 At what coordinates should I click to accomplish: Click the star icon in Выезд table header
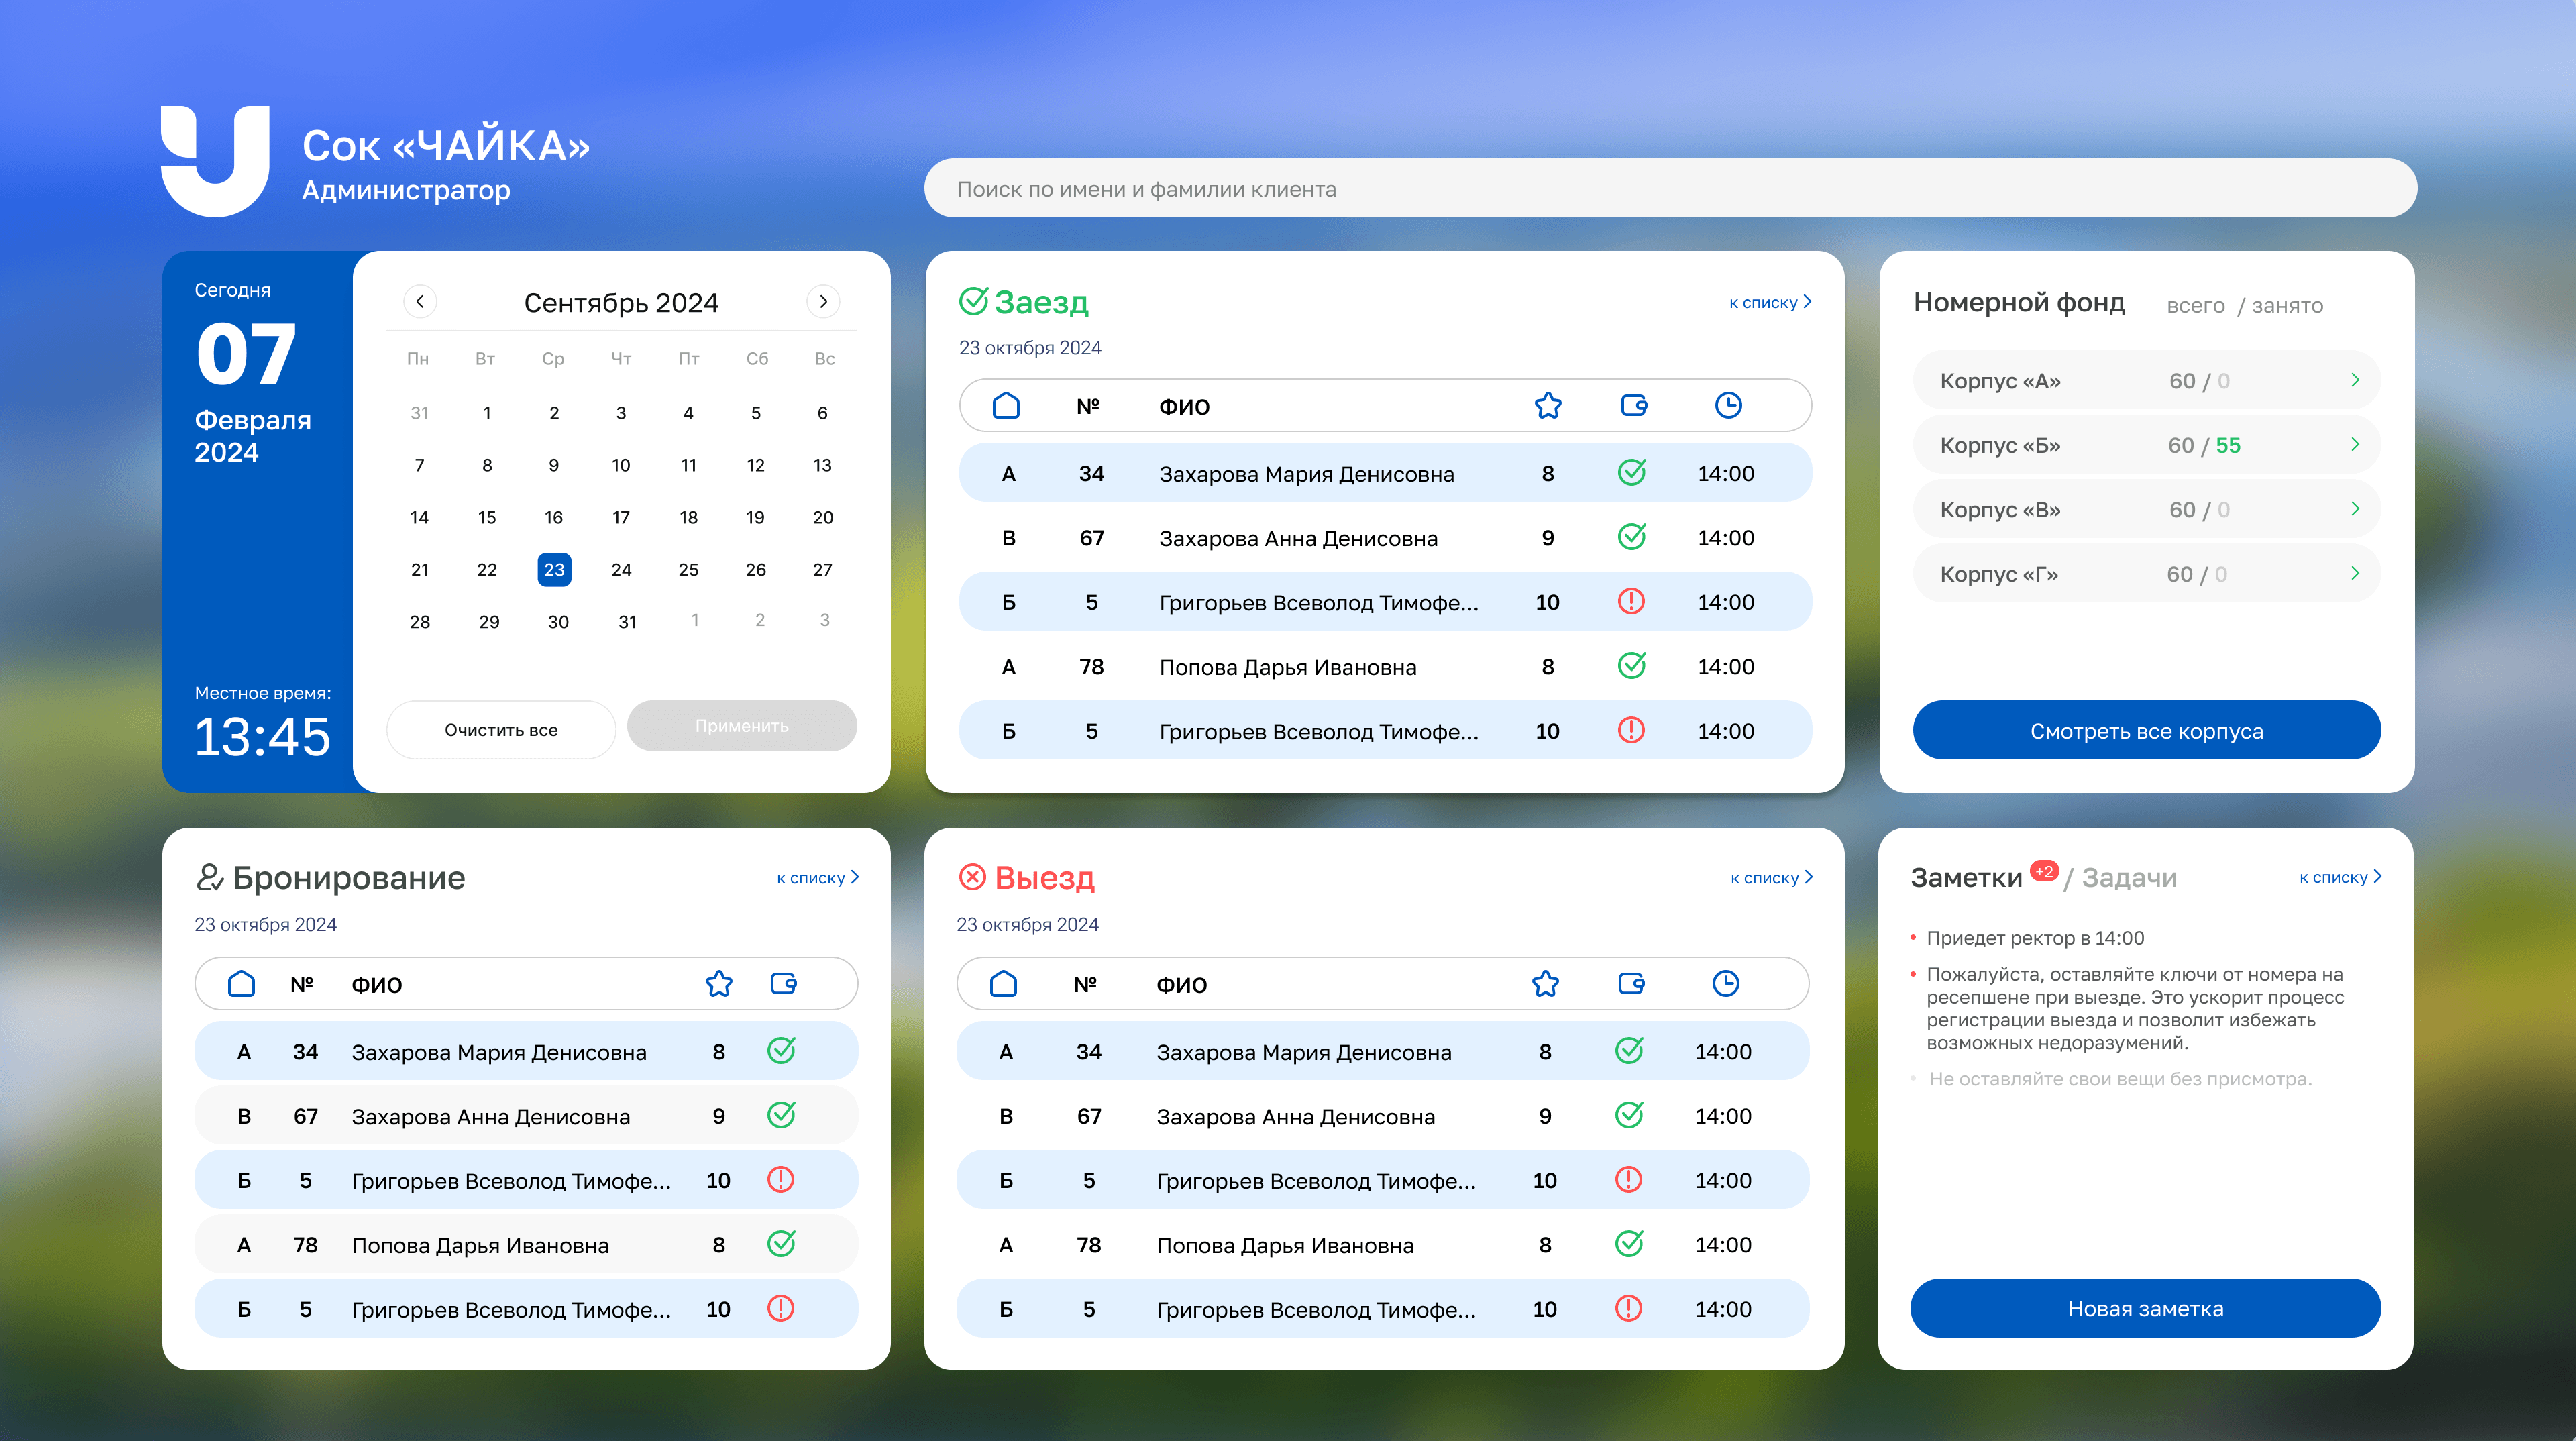(x=1545, y=983)
